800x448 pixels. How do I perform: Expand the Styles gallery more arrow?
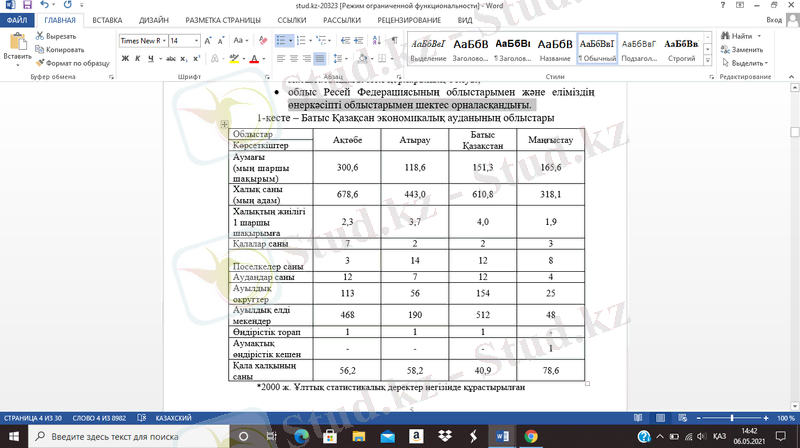coord(708,62)
